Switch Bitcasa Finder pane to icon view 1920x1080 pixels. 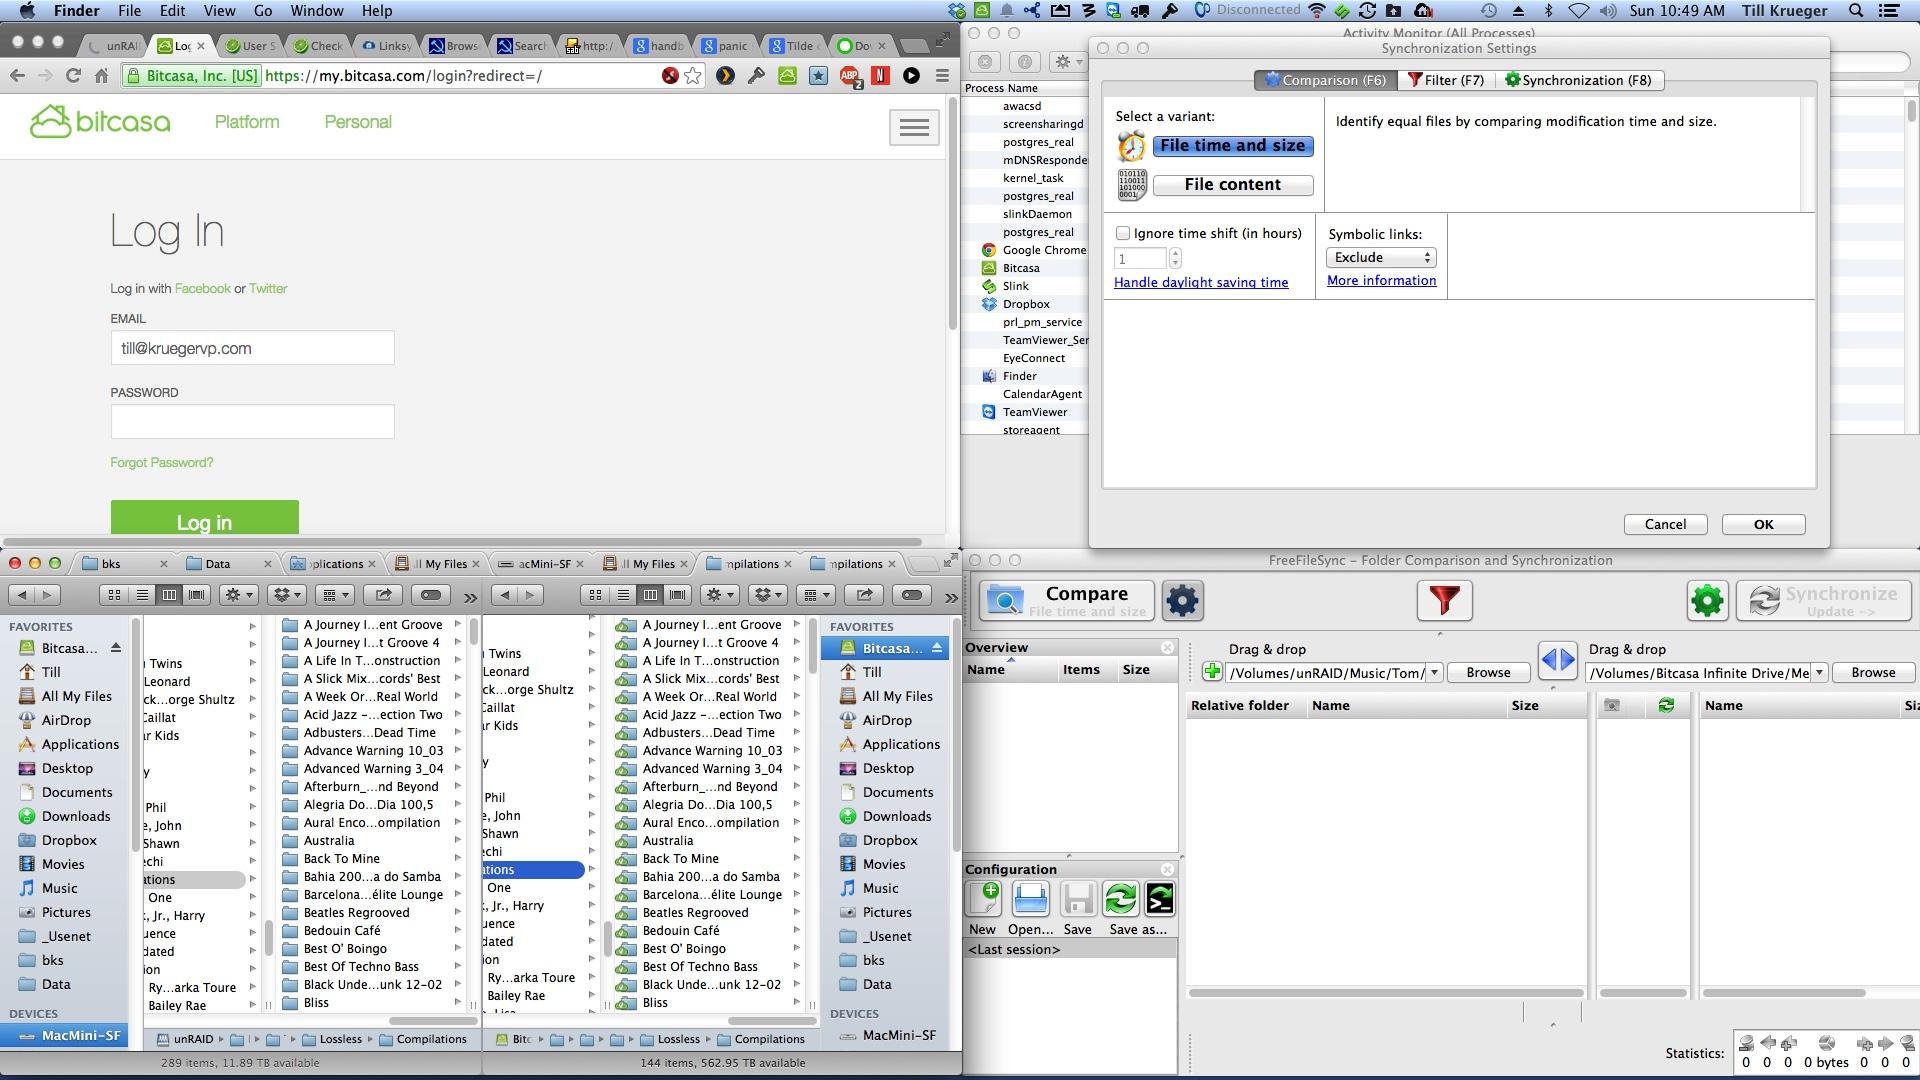595,595
